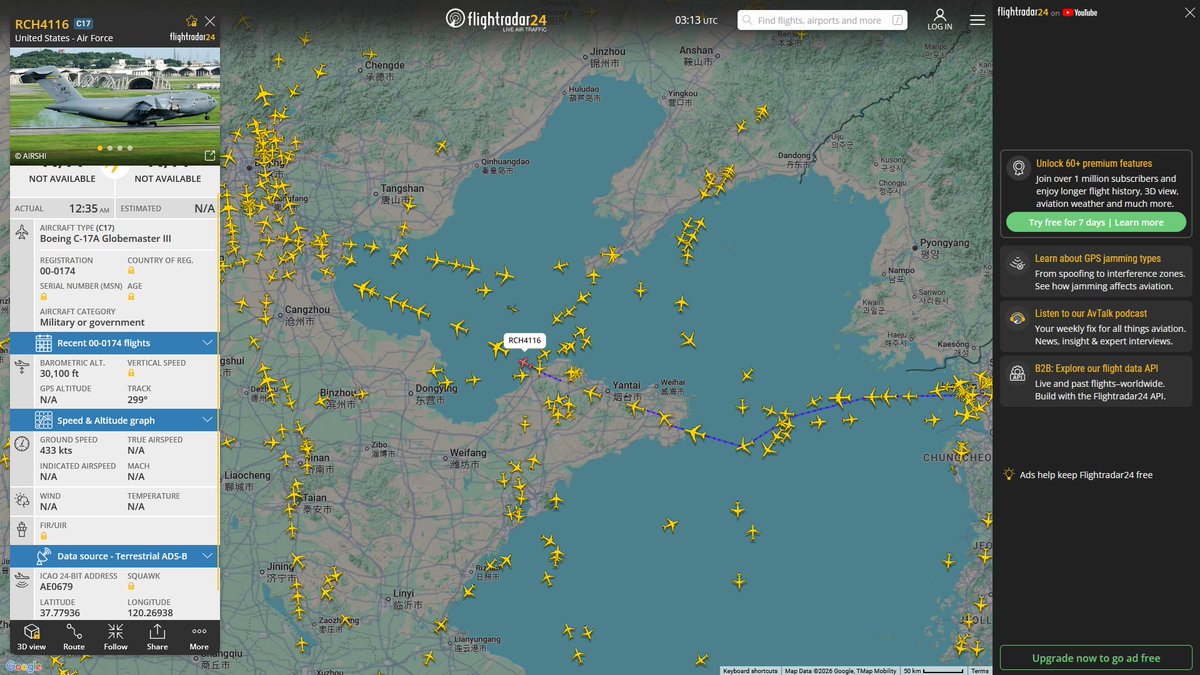Open the aircraft photo in external view
Viewport: 1200px width, 675px height.
(209, 156)
